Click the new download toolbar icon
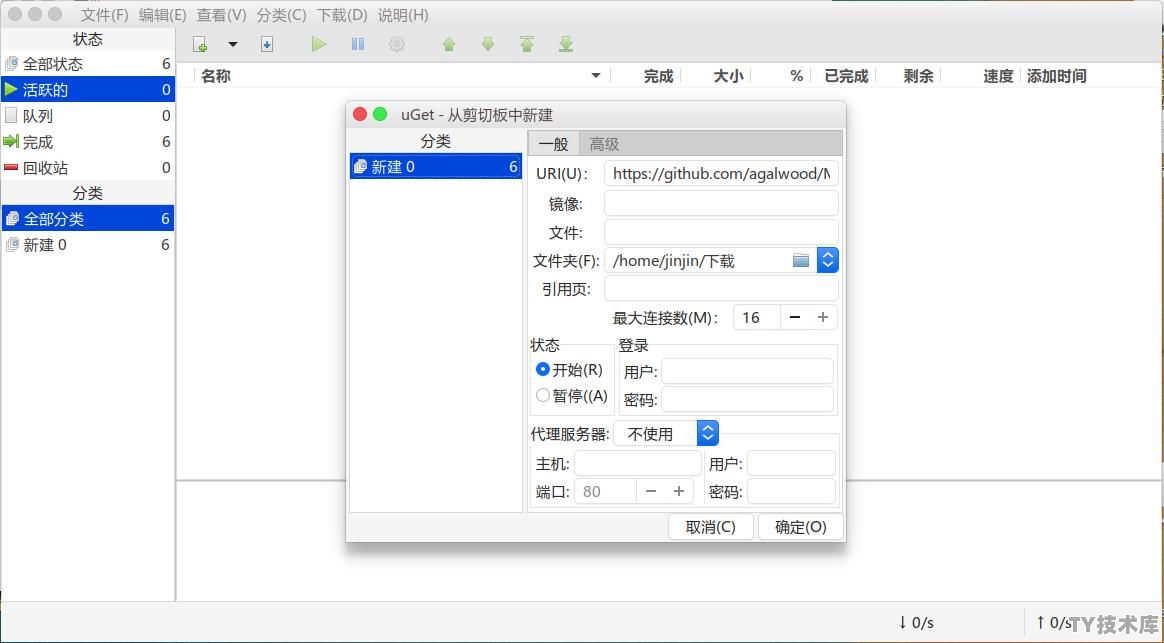Image resolution: width=1164 pixels, height=643 pixels. click(x=200, y=45)
